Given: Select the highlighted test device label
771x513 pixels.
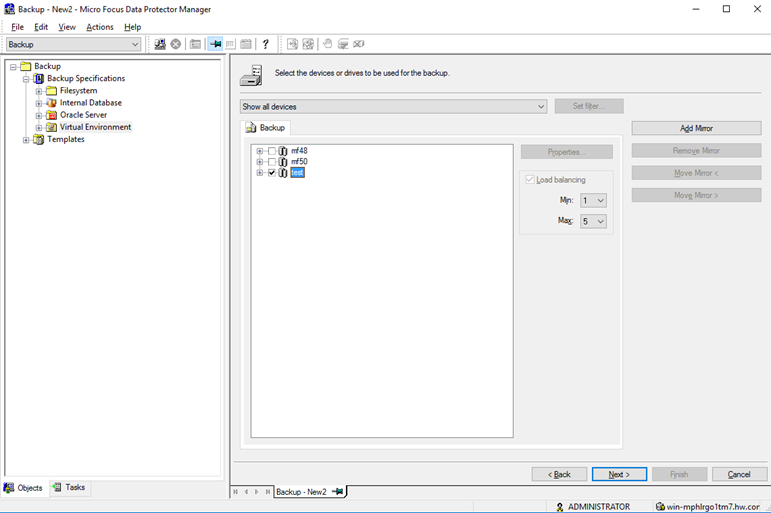Looking at the screenshot, I should 297,173.
